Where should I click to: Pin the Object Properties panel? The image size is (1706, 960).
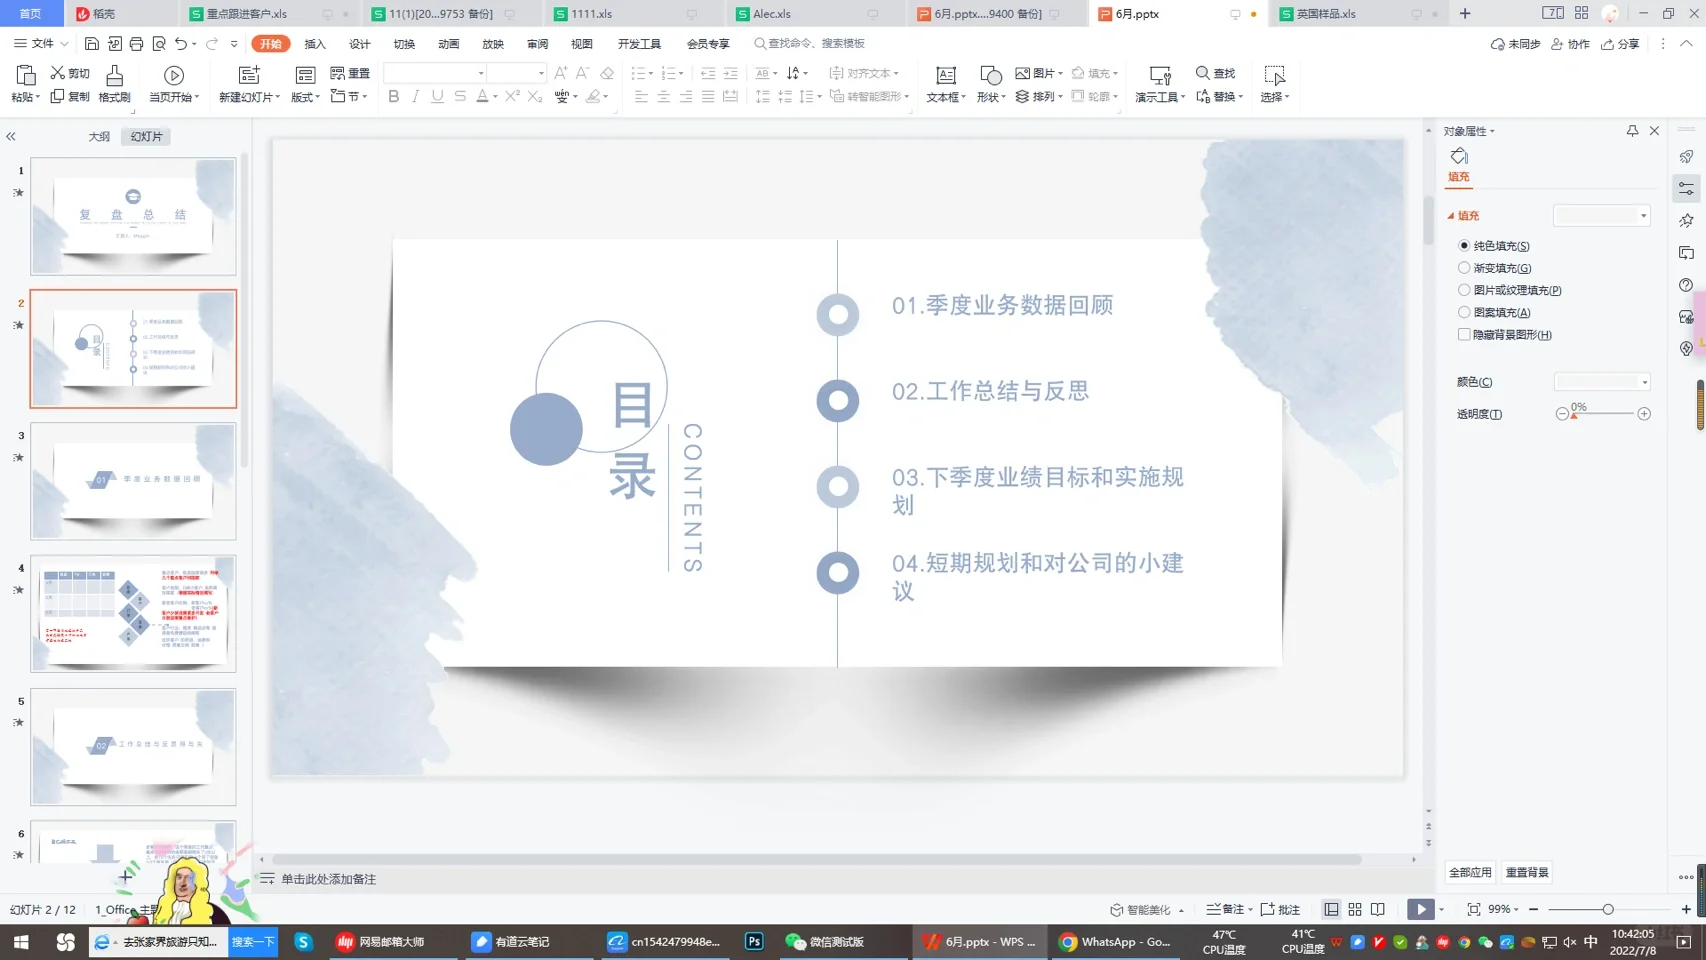click(x=1632, y=131)
